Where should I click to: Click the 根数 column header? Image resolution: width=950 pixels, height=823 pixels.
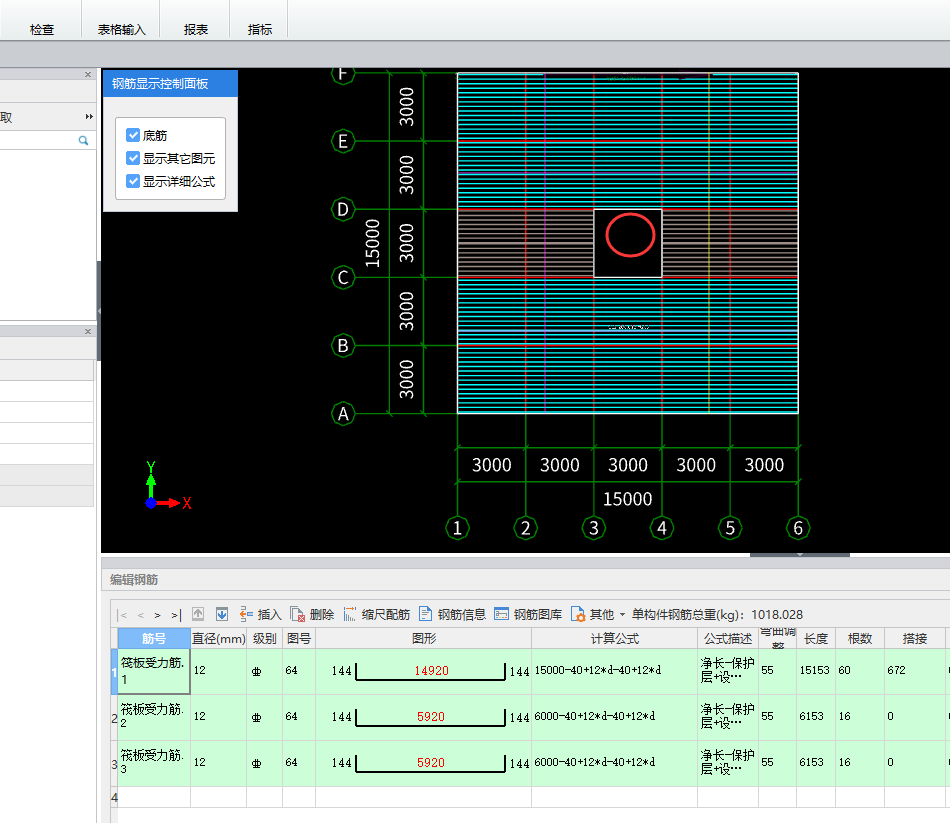[860, 638]
